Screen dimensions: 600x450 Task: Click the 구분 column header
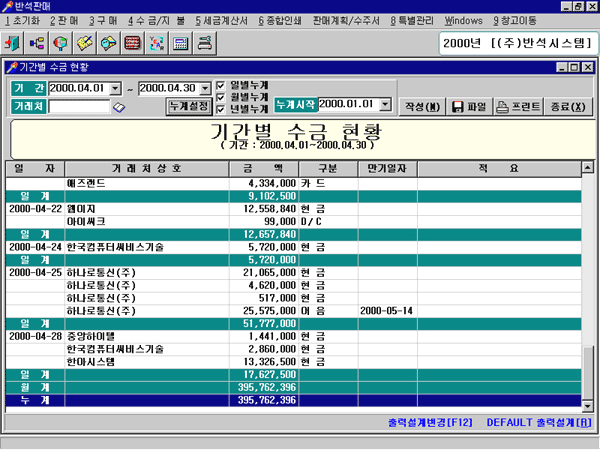(328, 169)
